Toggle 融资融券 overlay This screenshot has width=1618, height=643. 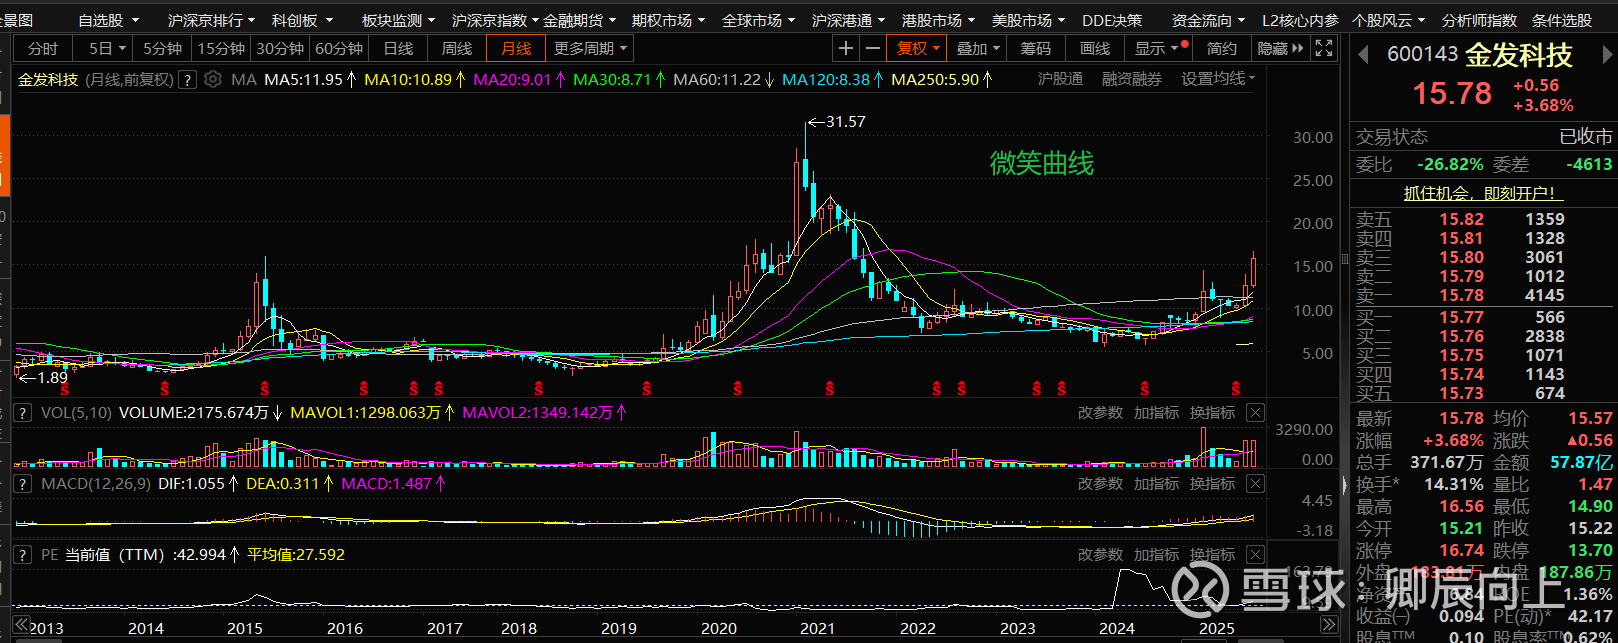[x=1132, y=79]
